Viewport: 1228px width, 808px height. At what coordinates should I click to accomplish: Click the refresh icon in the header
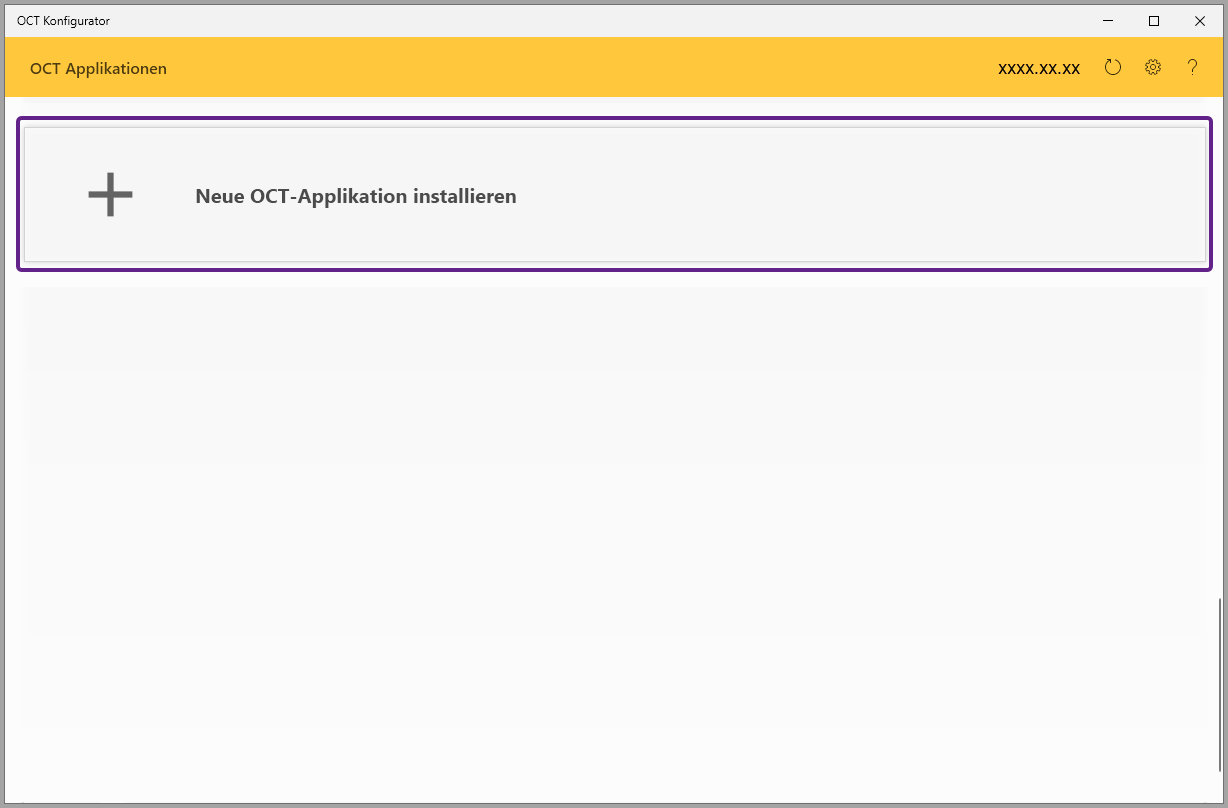pyautogui.click(x=1113, y=68)
